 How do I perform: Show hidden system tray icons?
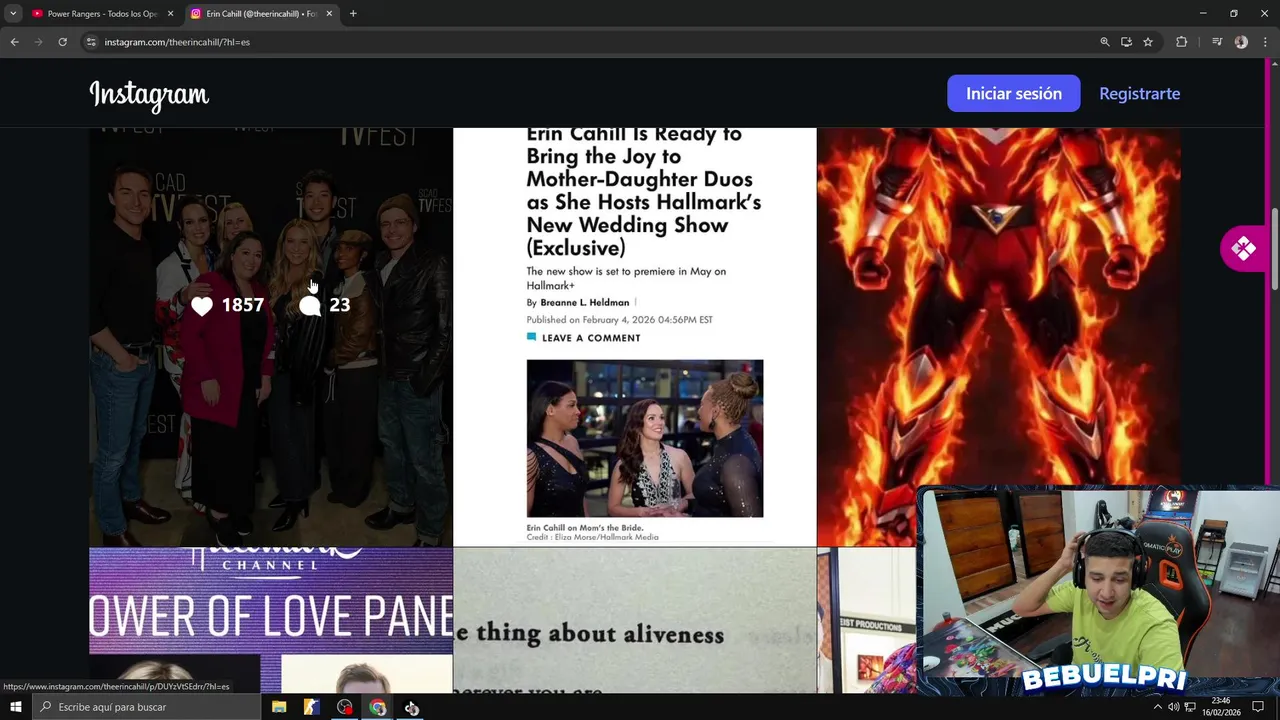tap(1158, 707)
